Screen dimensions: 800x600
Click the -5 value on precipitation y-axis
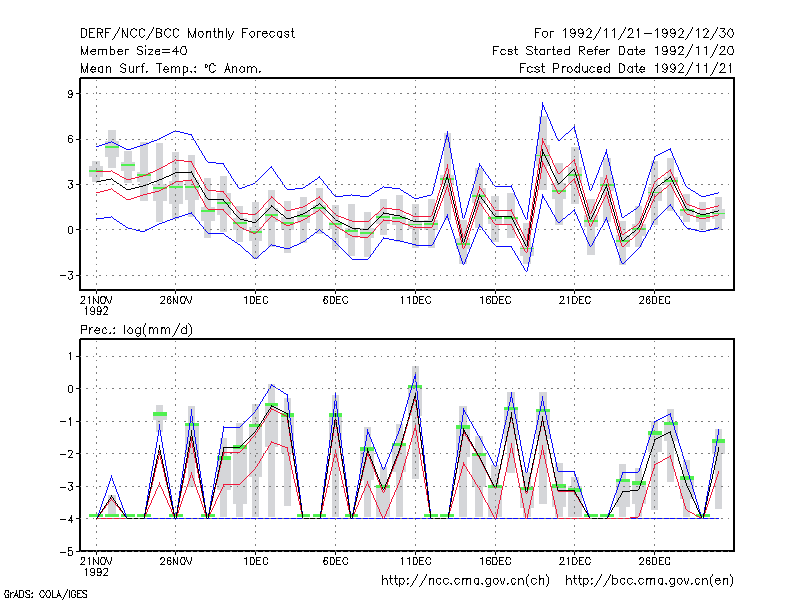point(66,552)
